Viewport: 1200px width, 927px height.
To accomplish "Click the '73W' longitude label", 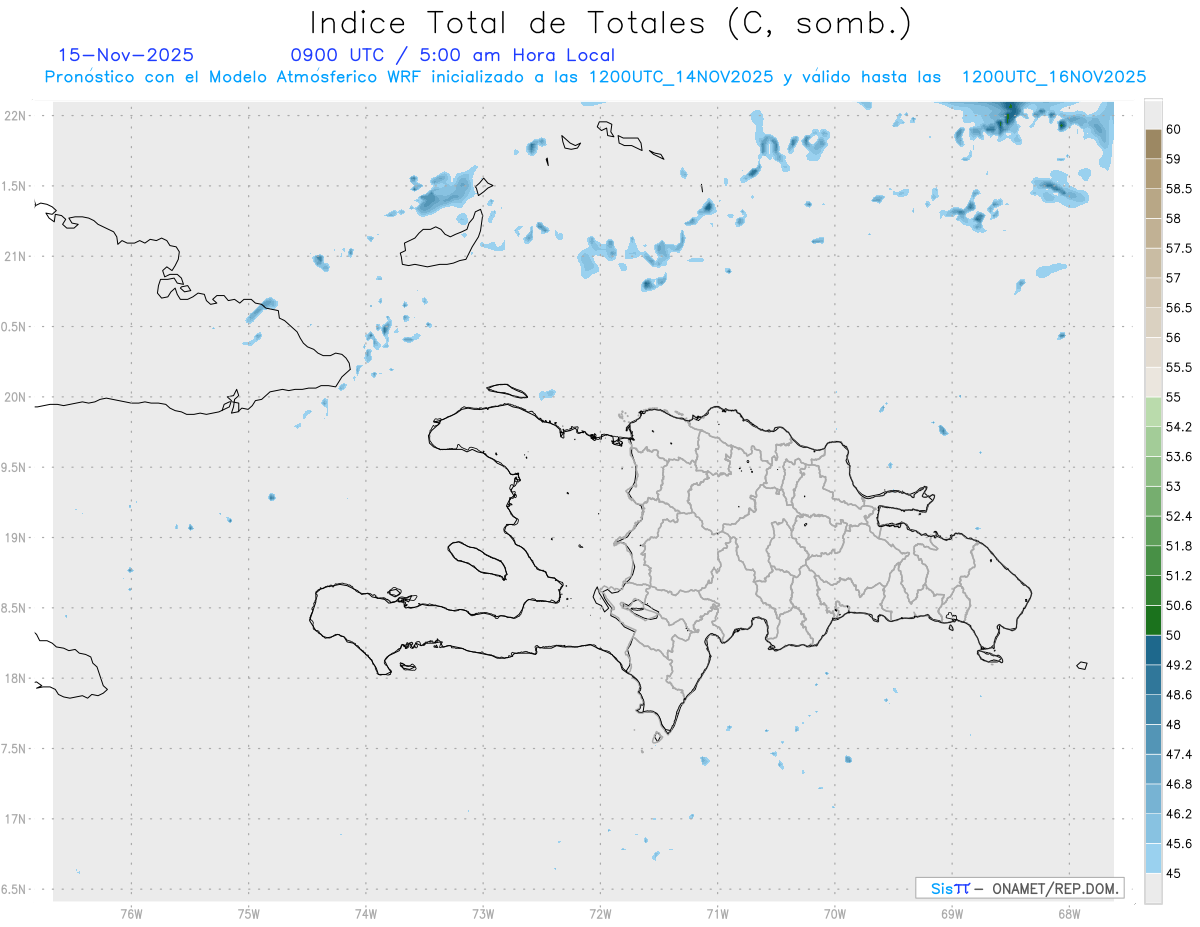I will coord(482,913).
